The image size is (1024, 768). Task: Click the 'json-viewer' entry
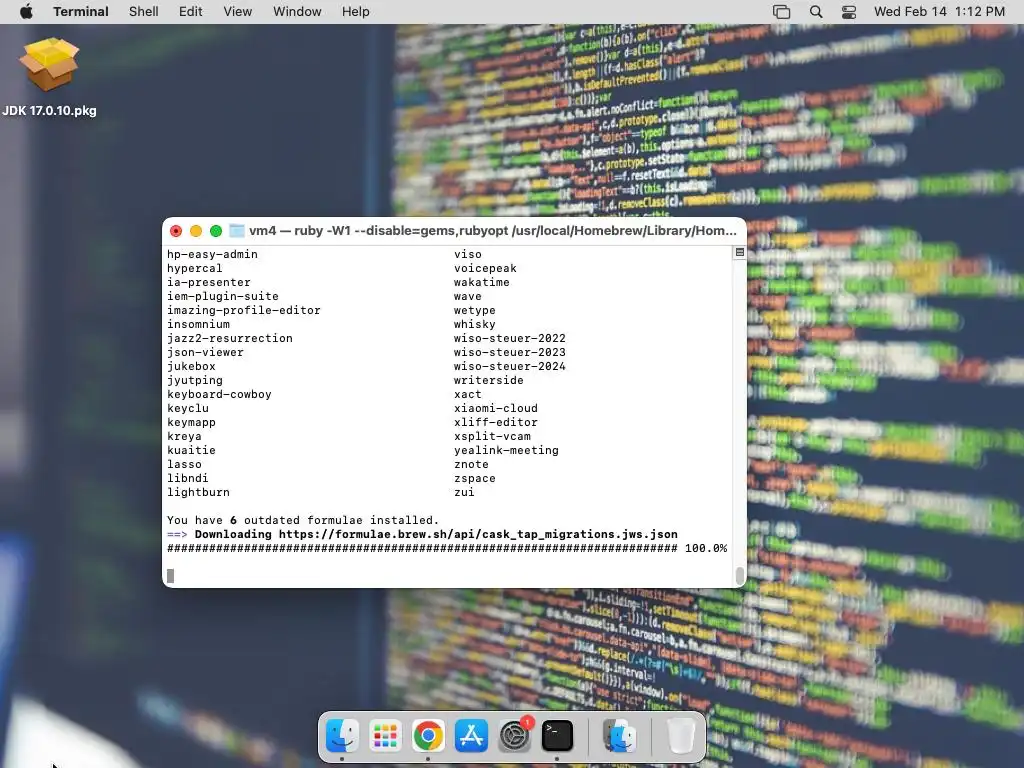(x=205, y=353)
